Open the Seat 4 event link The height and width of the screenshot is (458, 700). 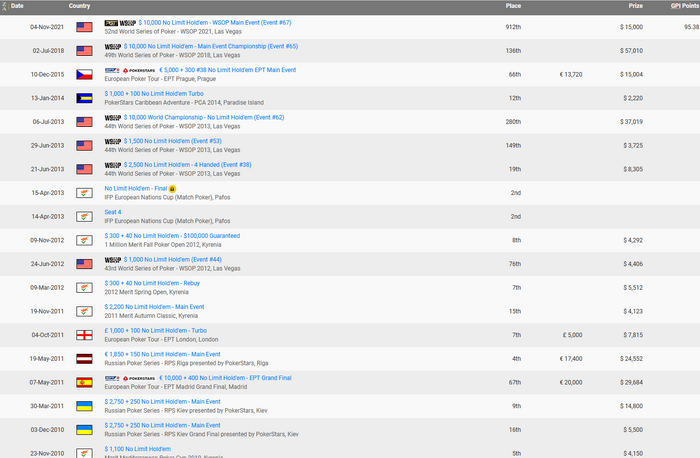(x=113, y=212)
